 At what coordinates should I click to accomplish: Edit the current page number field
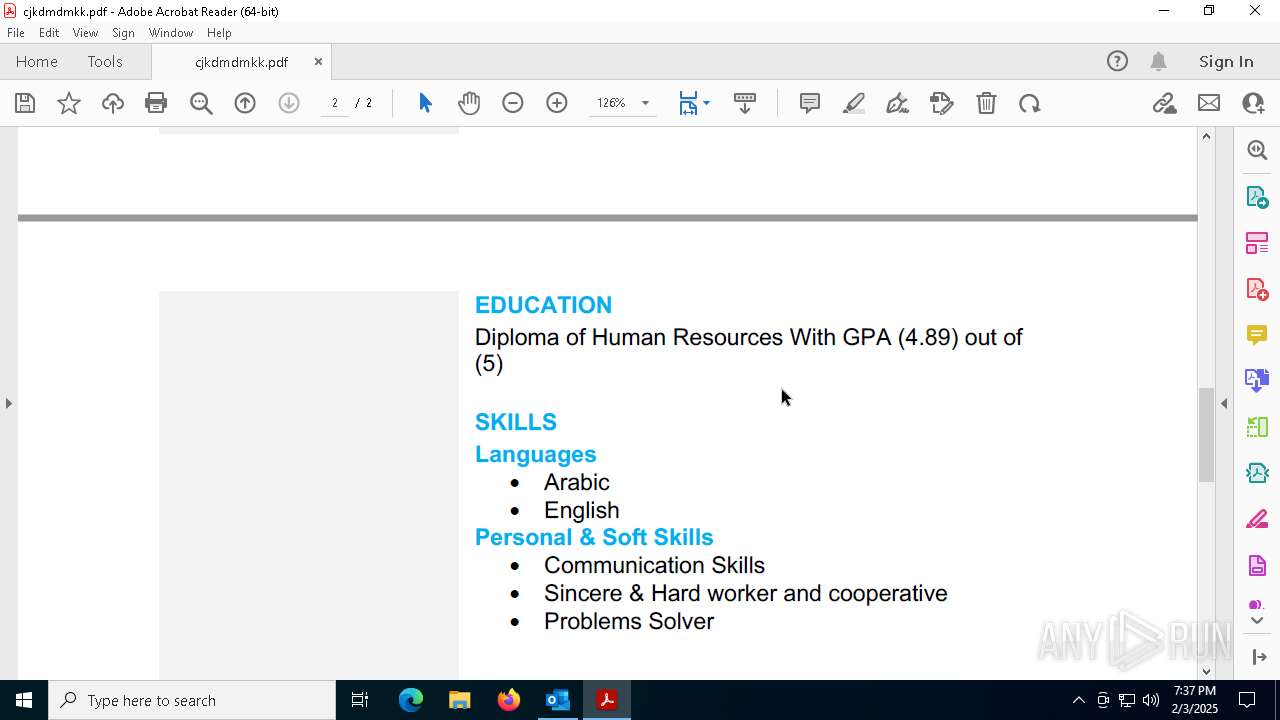[x=335, y=103]
